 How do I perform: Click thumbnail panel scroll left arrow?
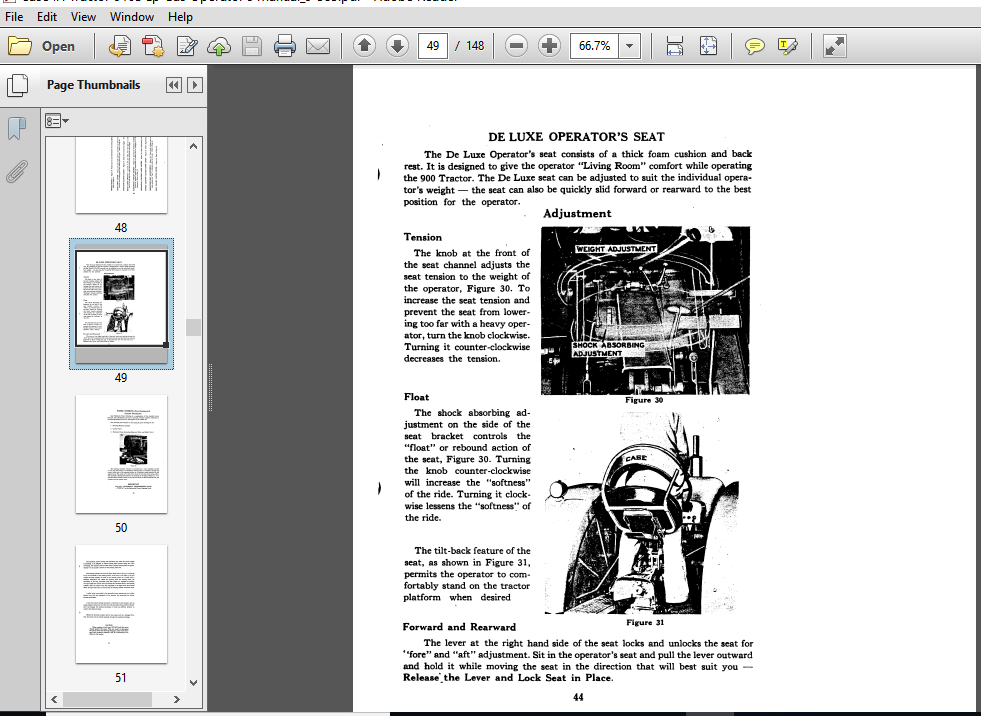click(x=54, y=699)
